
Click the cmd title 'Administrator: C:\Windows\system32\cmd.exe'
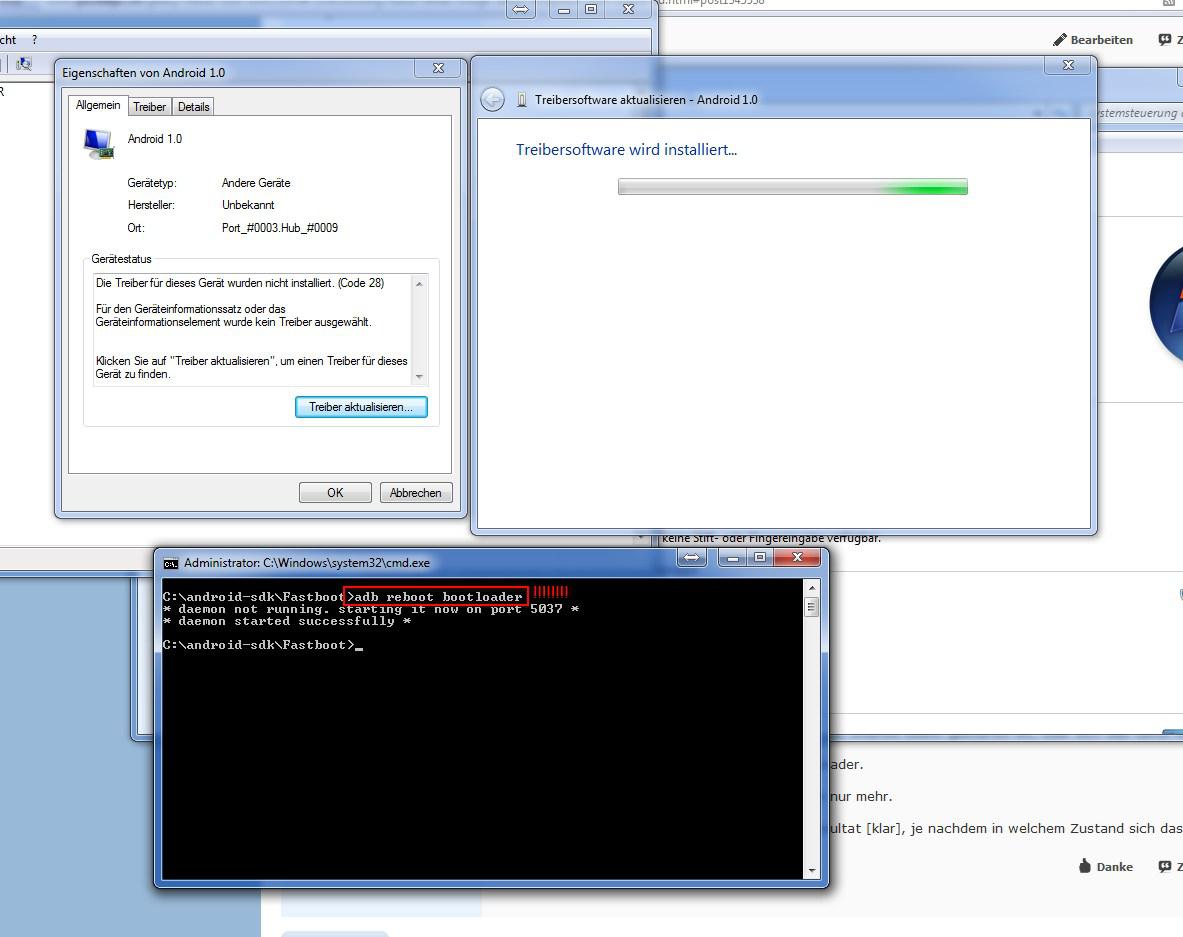point(307,563)
